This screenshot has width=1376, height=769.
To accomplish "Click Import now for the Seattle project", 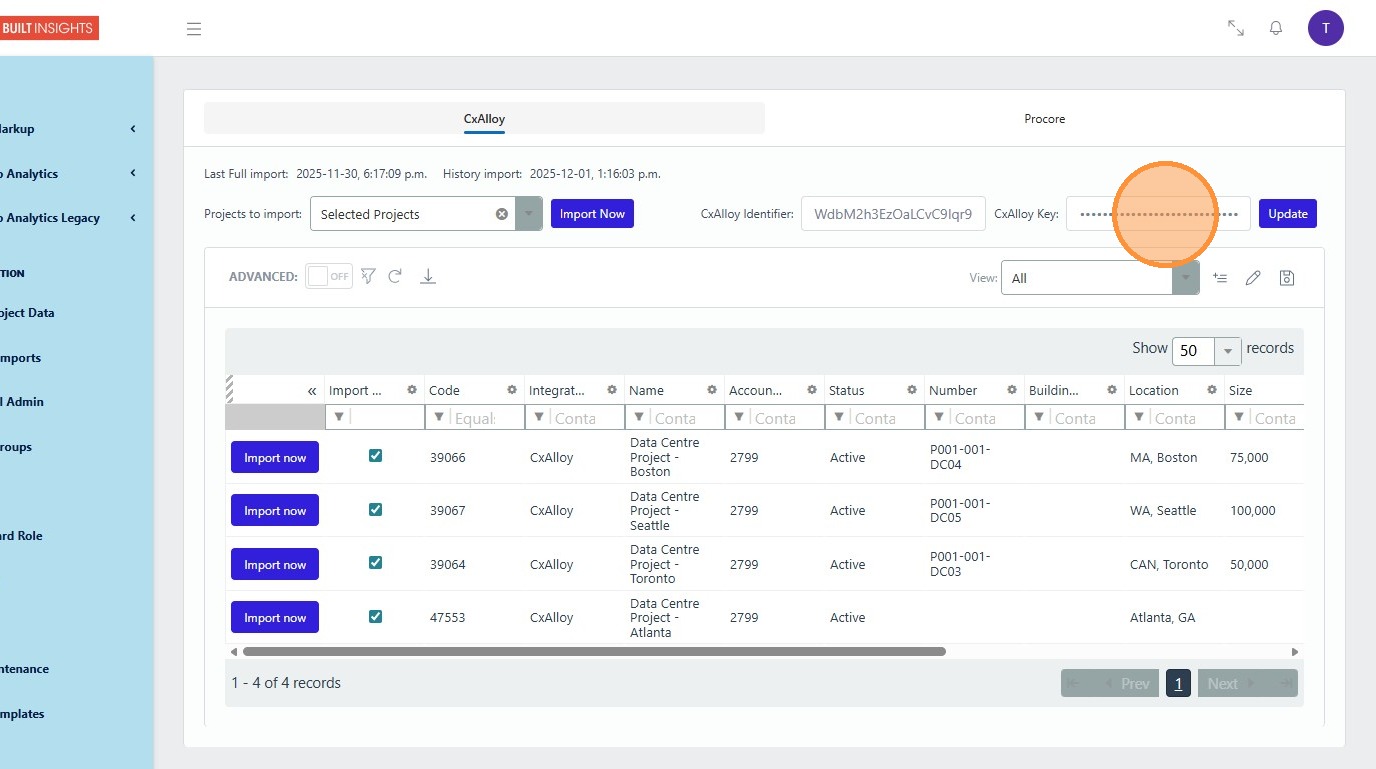I will [x=275, y=511].
